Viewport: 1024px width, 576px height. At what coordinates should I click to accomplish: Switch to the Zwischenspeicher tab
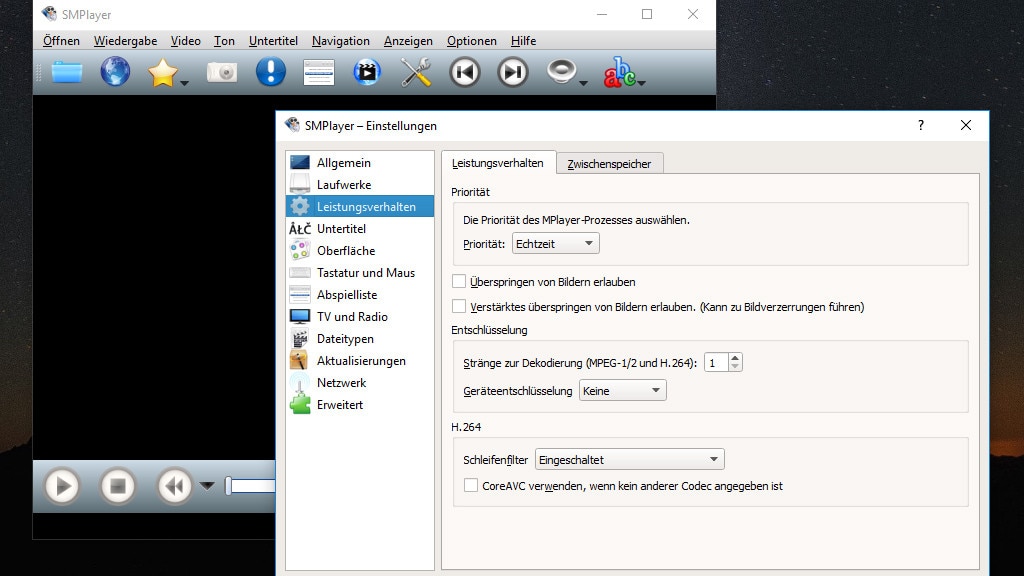[x=609, y=164]
